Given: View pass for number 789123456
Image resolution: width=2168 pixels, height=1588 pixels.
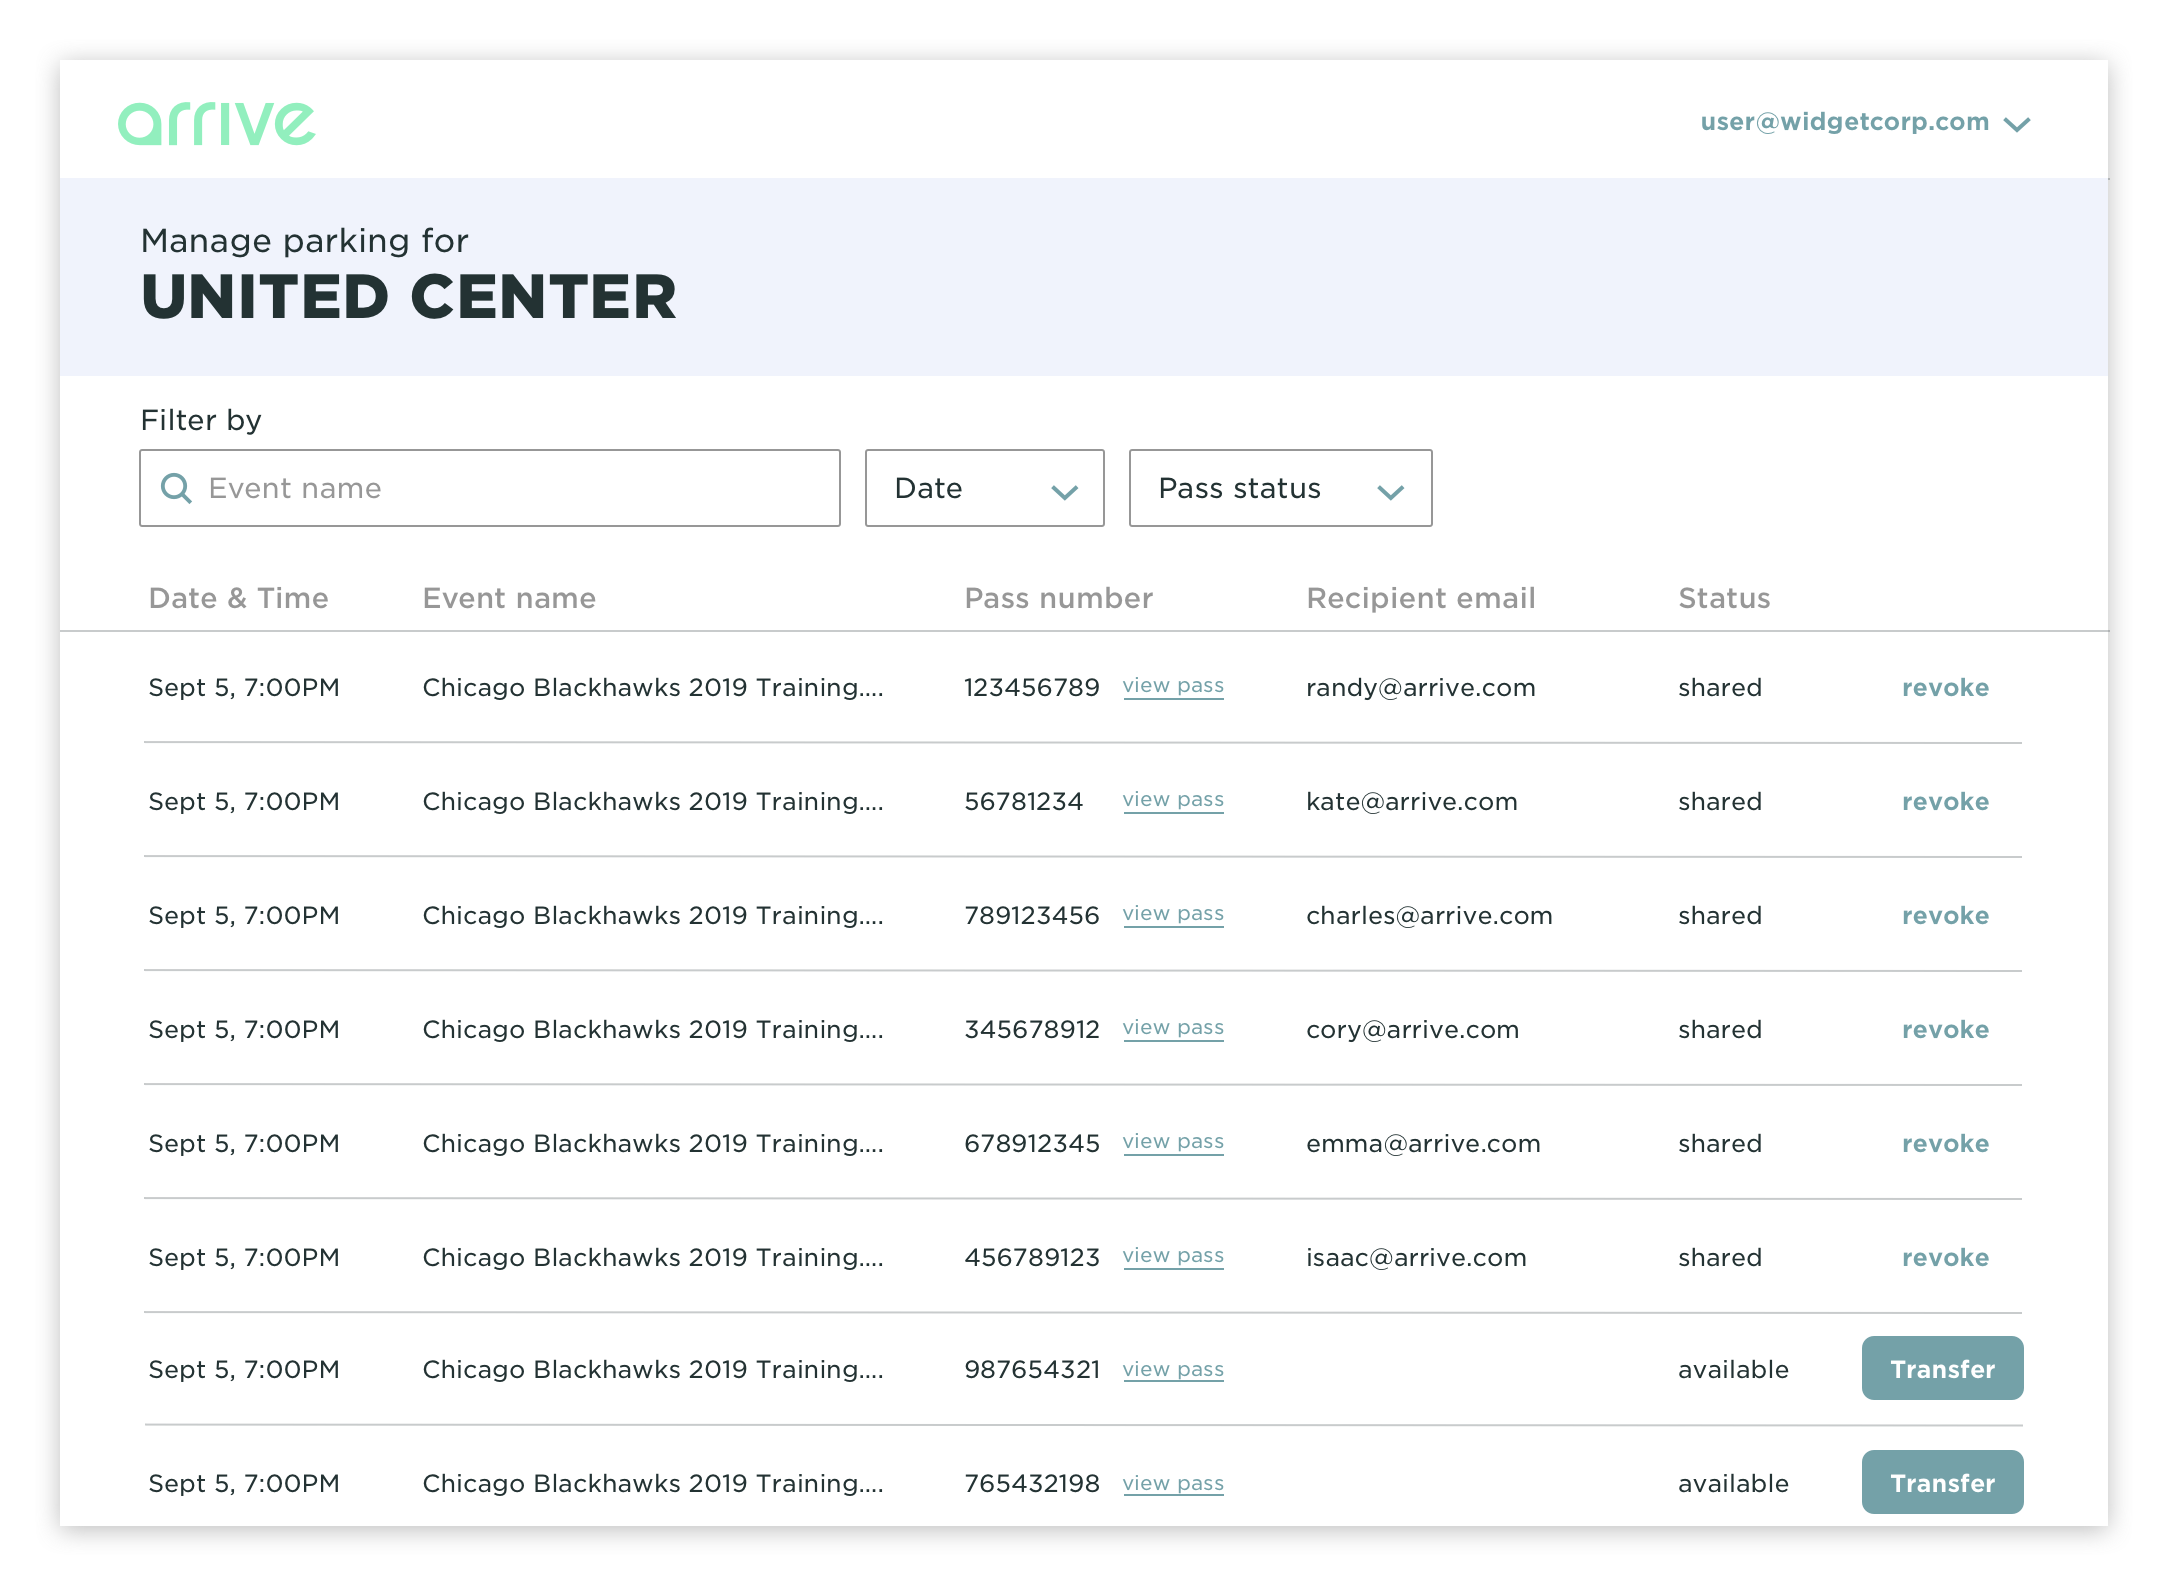Looking at the screenshot, I should coord(1173,914).
